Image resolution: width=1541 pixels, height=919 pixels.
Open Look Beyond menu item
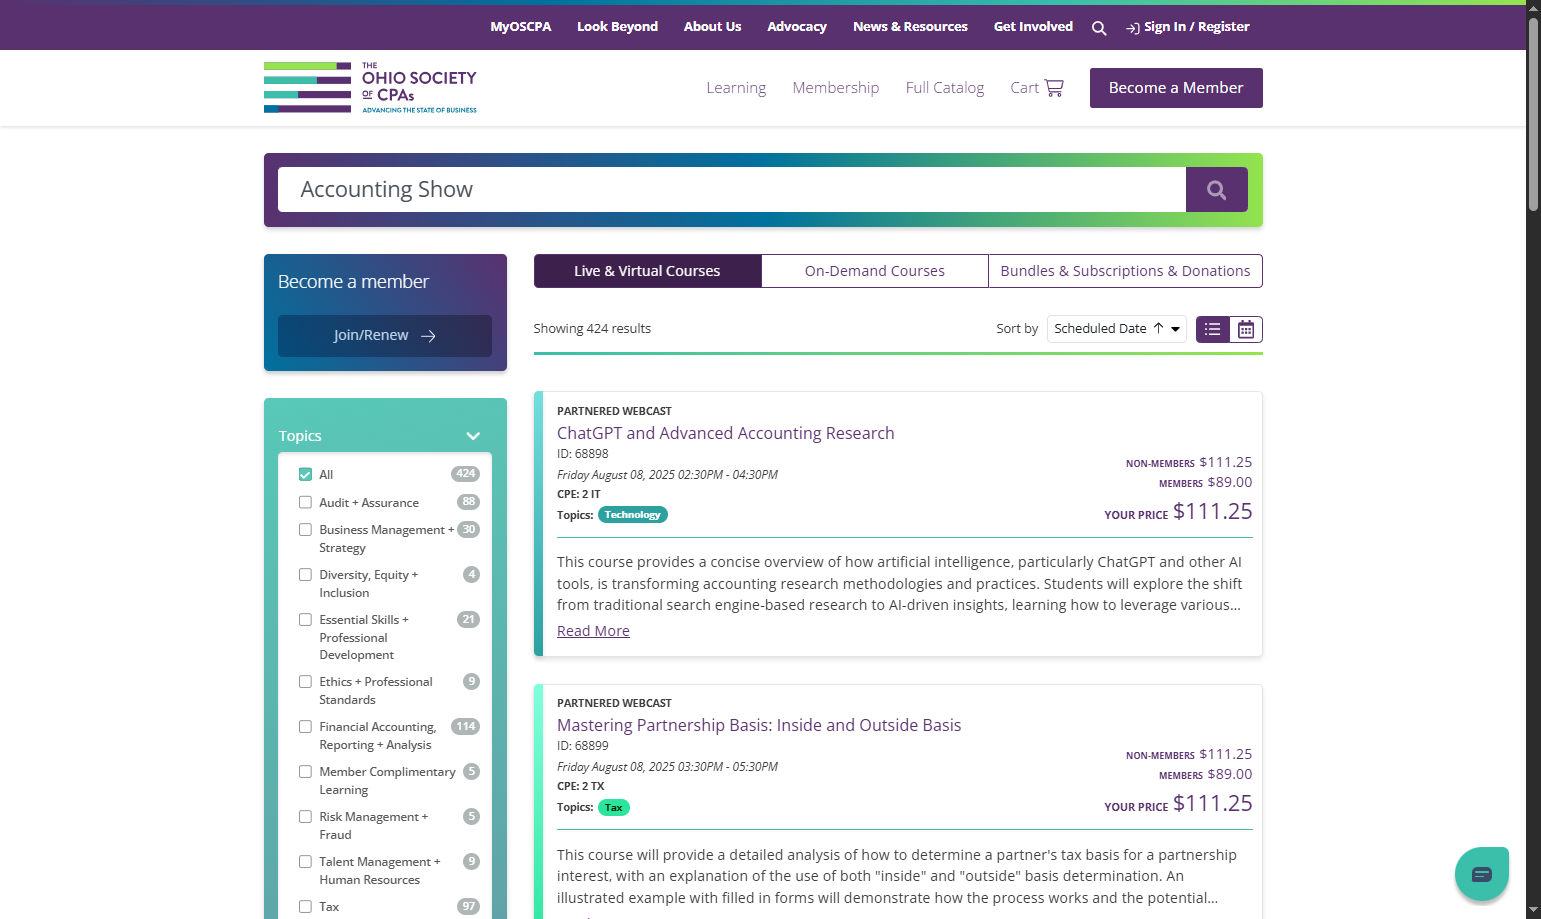pyautogui.click(x=617, y=27)
